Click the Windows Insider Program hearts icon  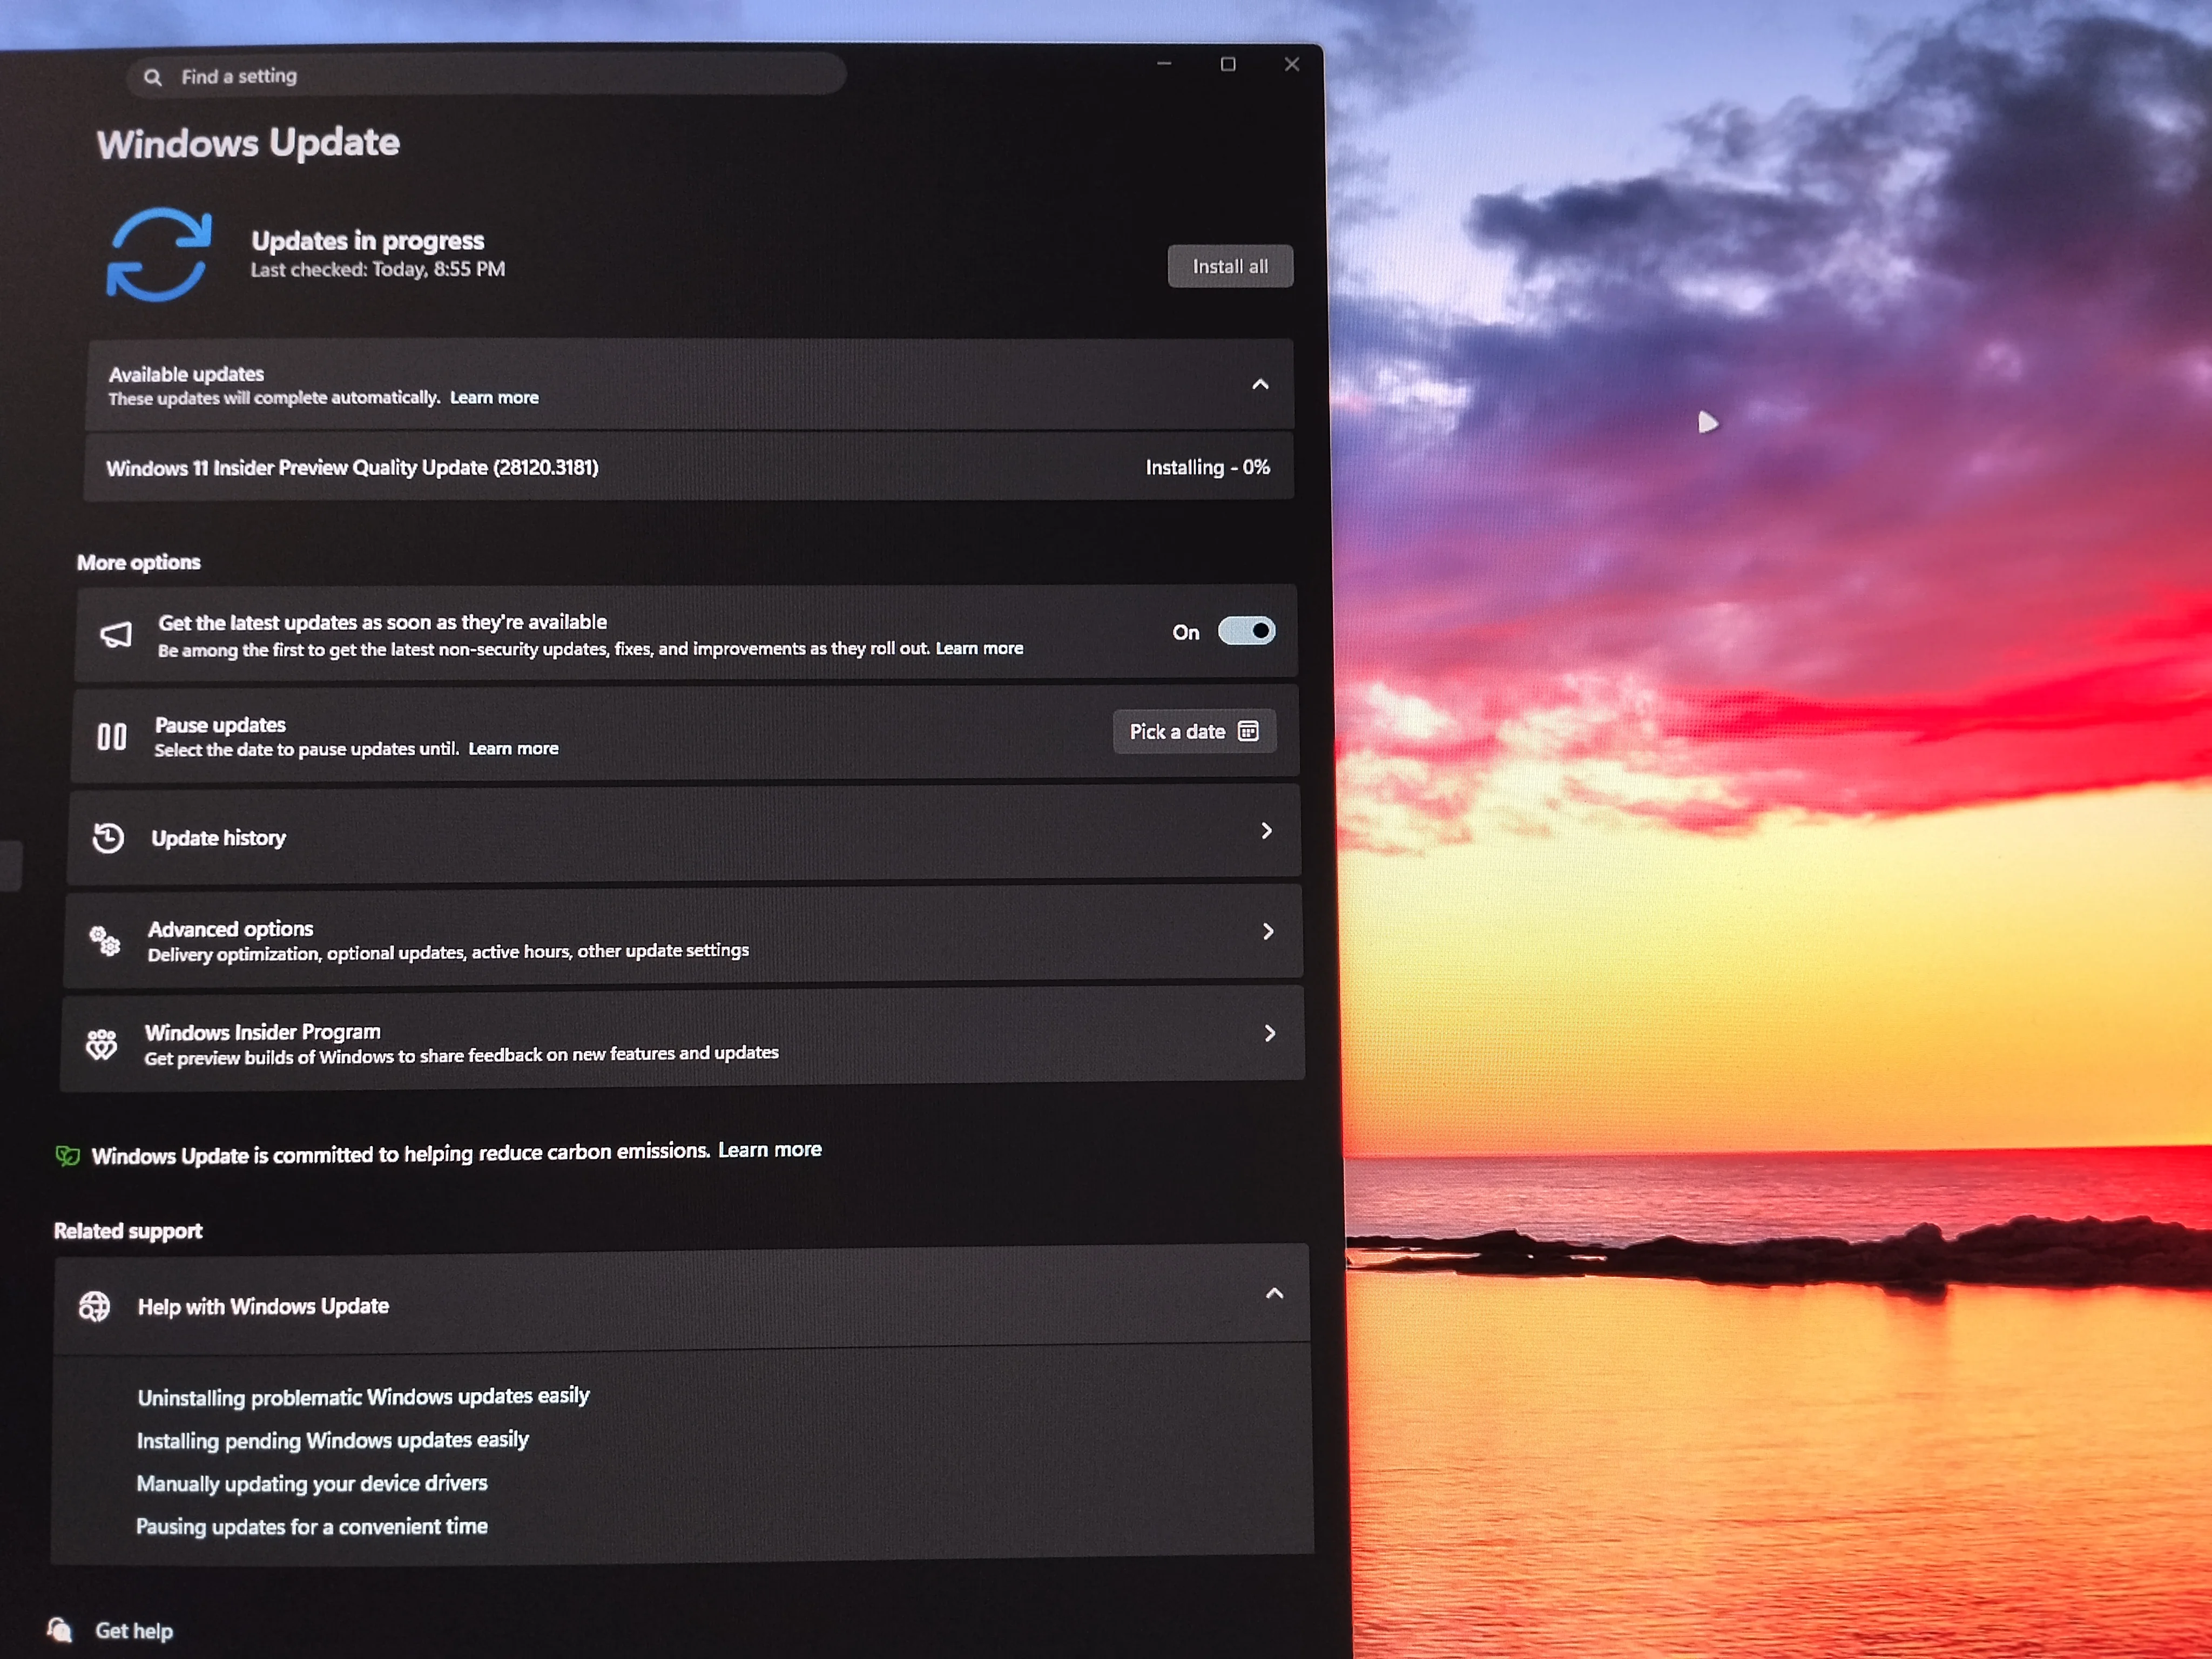[102, 1044]
